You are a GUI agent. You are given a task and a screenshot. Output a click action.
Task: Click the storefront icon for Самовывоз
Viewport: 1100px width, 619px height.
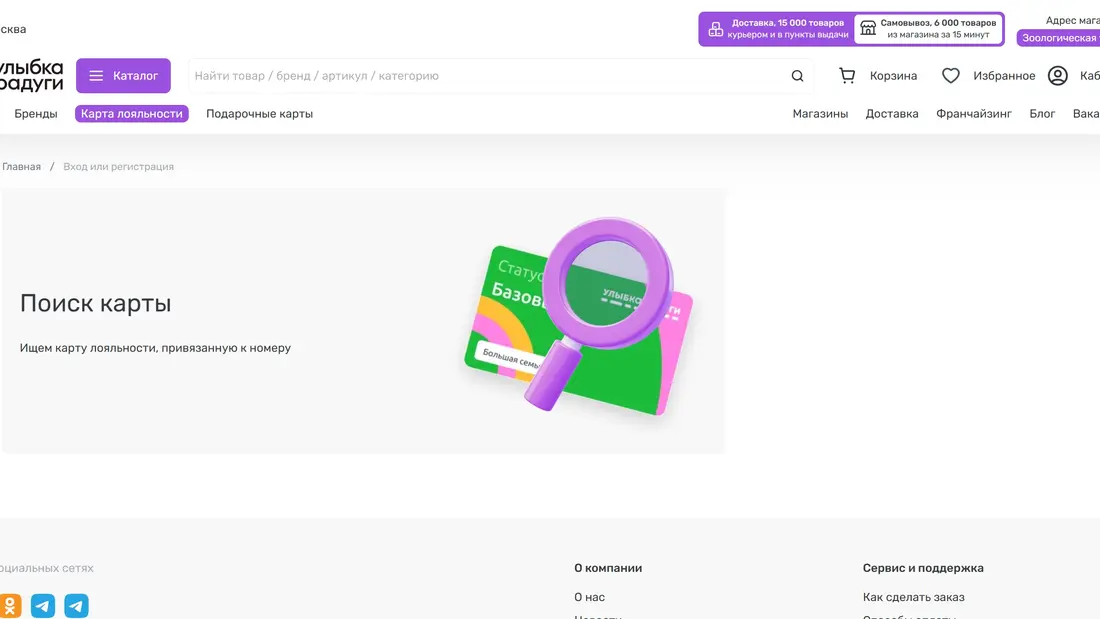click(x=868, y=28)
